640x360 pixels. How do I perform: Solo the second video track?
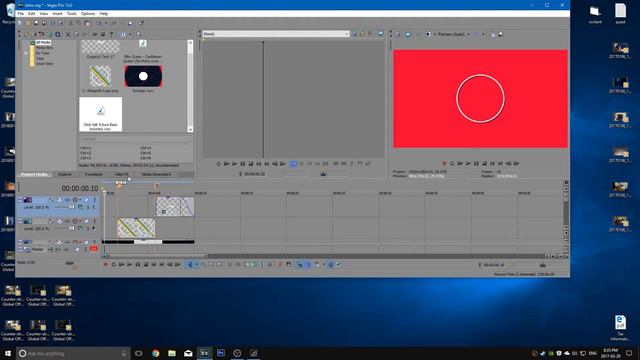[x=94, y=221]
